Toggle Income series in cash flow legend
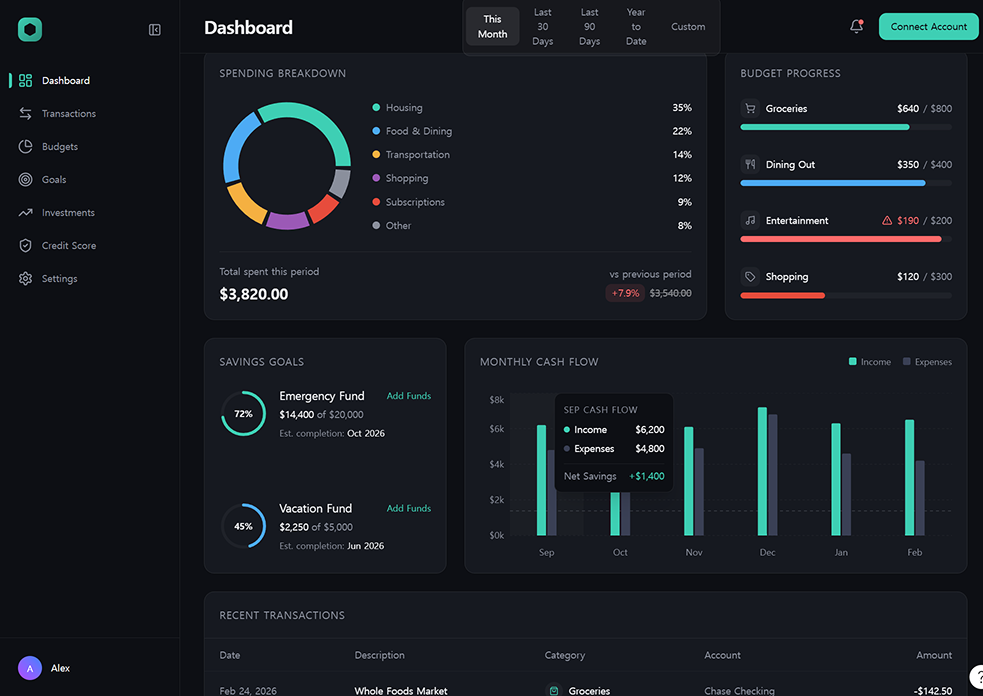This screenshot has width=983, height=696. [870, 362]
